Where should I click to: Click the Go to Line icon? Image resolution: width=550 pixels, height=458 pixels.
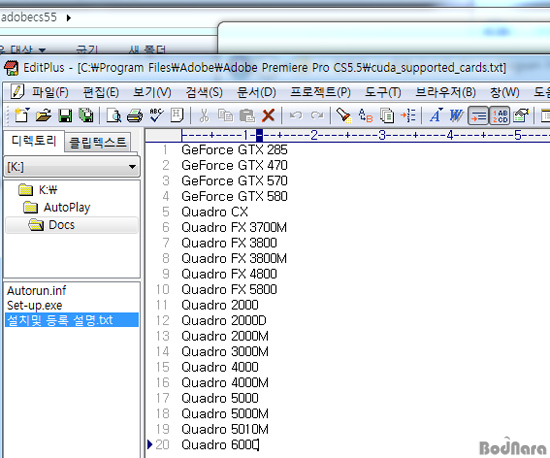pos(408,115)
